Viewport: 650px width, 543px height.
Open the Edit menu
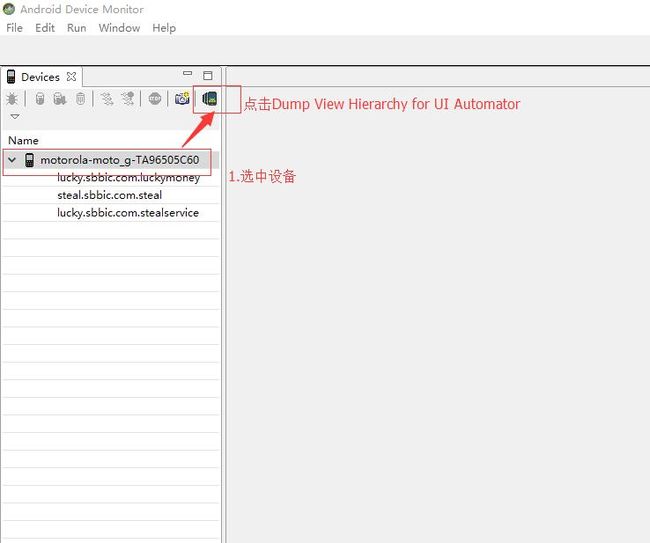pos(45,28)
